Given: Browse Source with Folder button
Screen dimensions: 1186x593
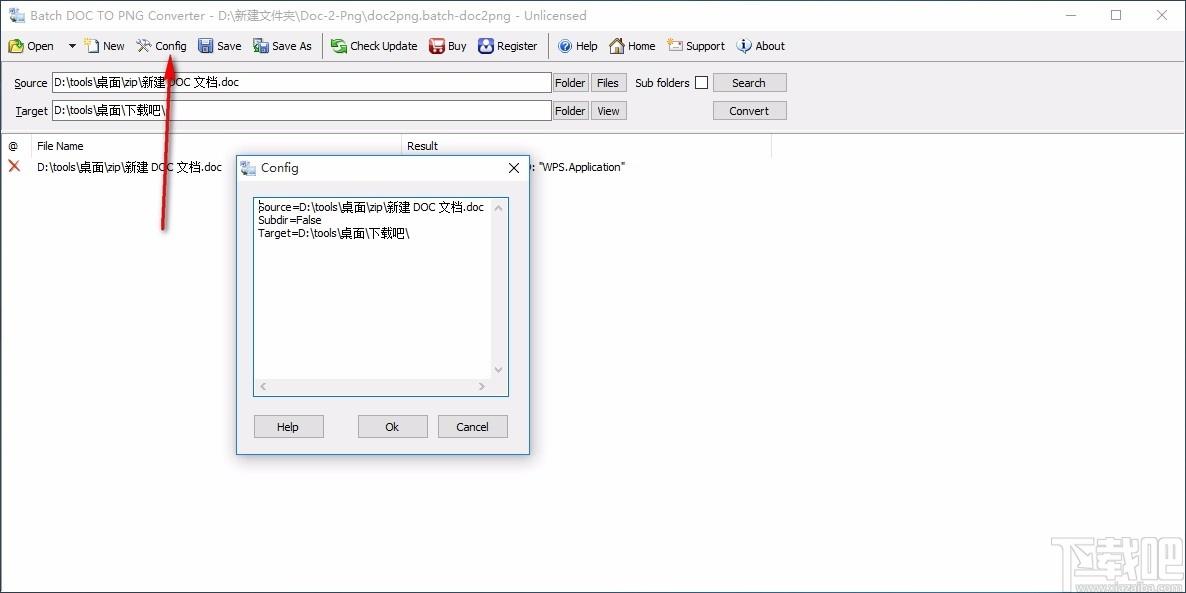Looking at the screenshot, I should (570, 83).
